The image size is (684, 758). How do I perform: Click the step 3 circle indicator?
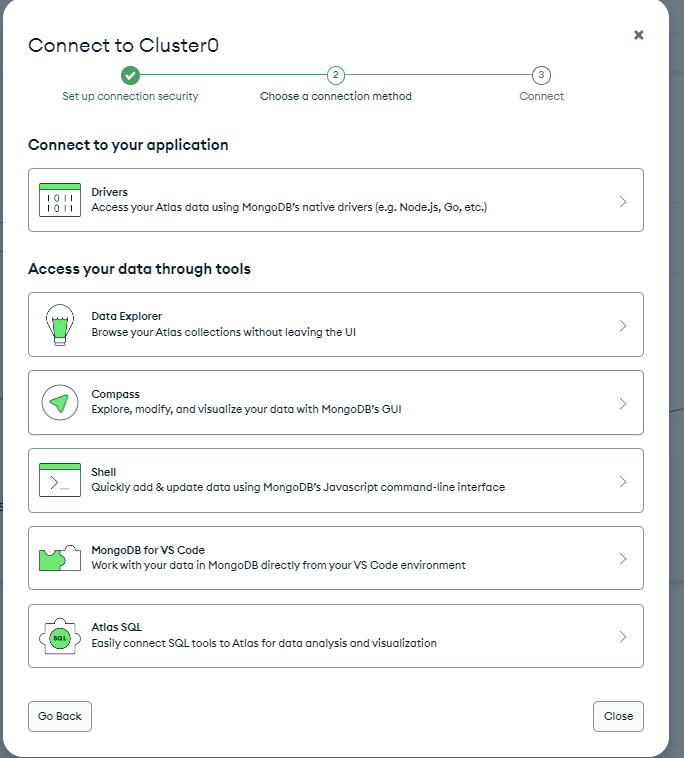tap(541, 75)
